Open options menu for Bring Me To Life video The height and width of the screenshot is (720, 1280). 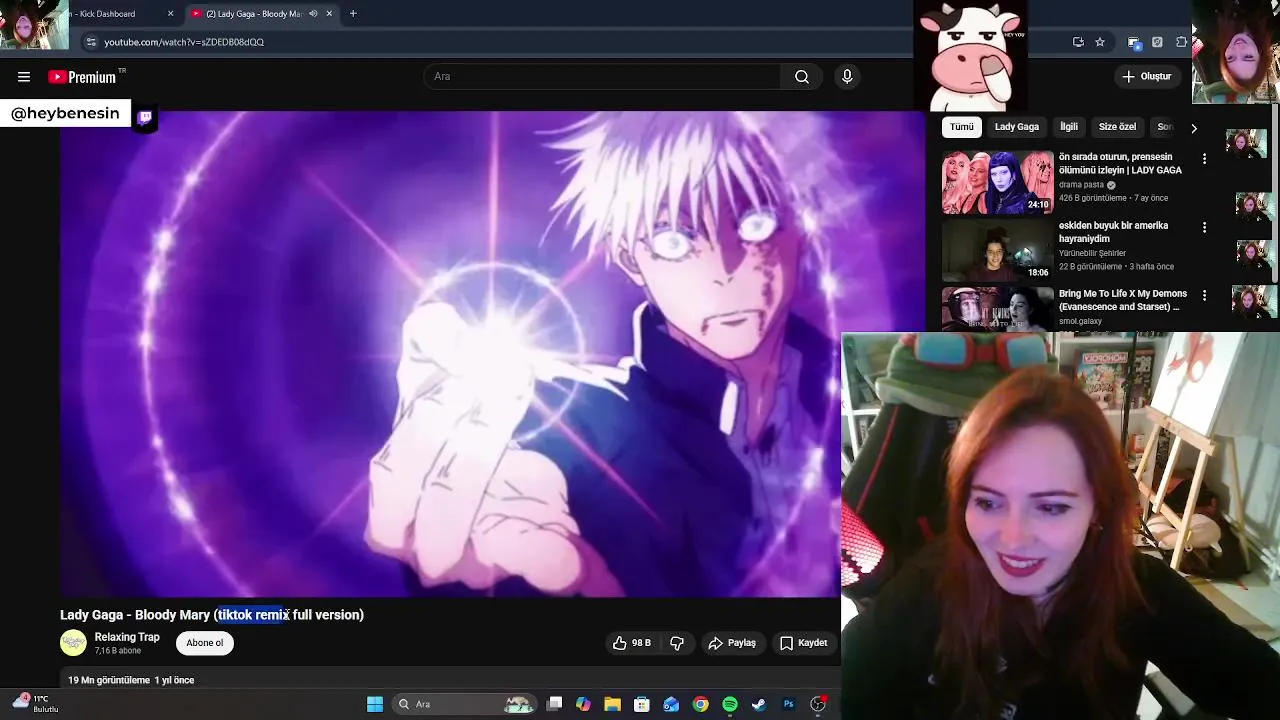coord(1204,296)
